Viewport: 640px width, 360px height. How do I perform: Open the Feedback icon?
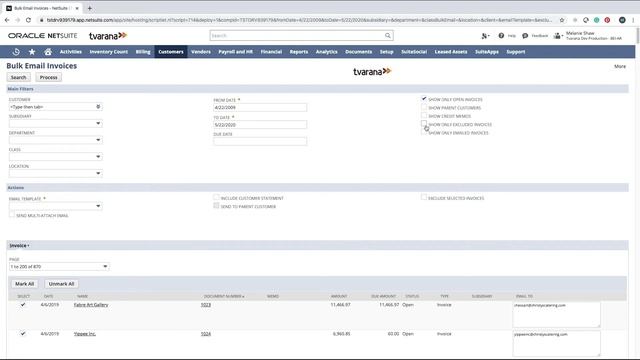pos(525,36)
